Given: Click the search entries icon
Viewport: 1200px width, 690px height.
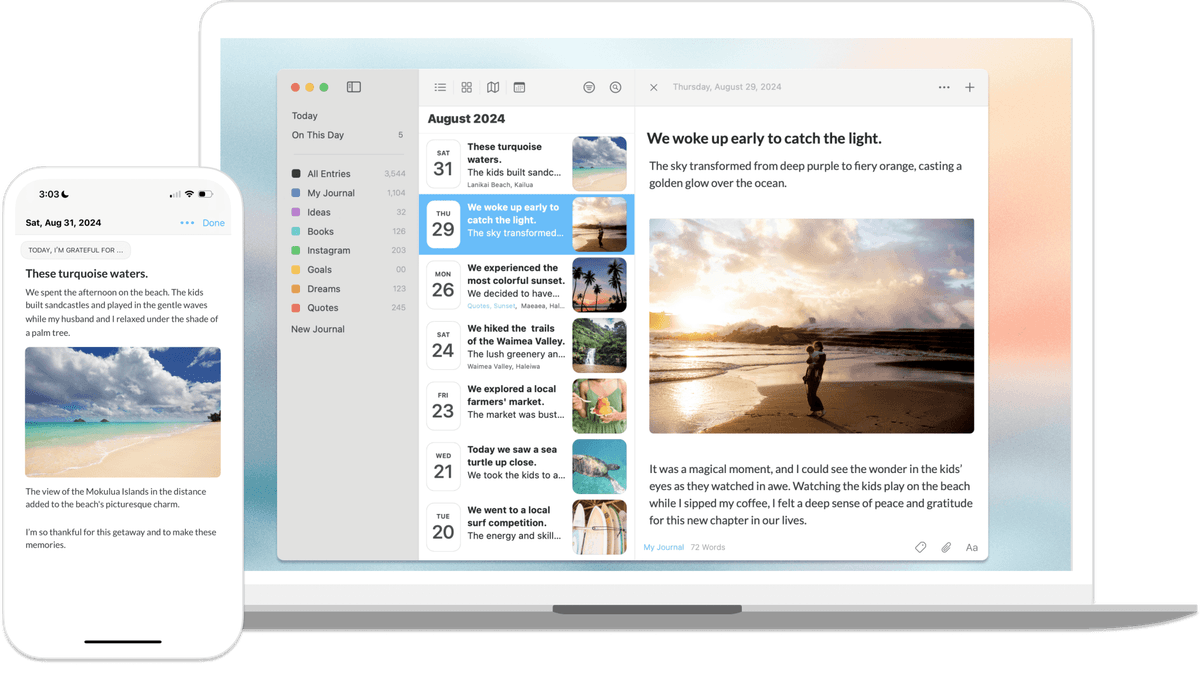Looking at the screenshot, I should point(615,88).
